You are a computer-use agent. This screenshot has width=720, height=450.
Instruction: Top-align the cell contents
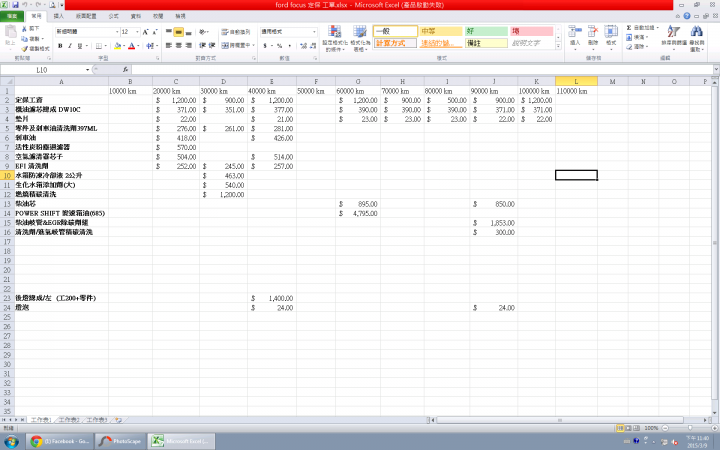coord(169,32)
